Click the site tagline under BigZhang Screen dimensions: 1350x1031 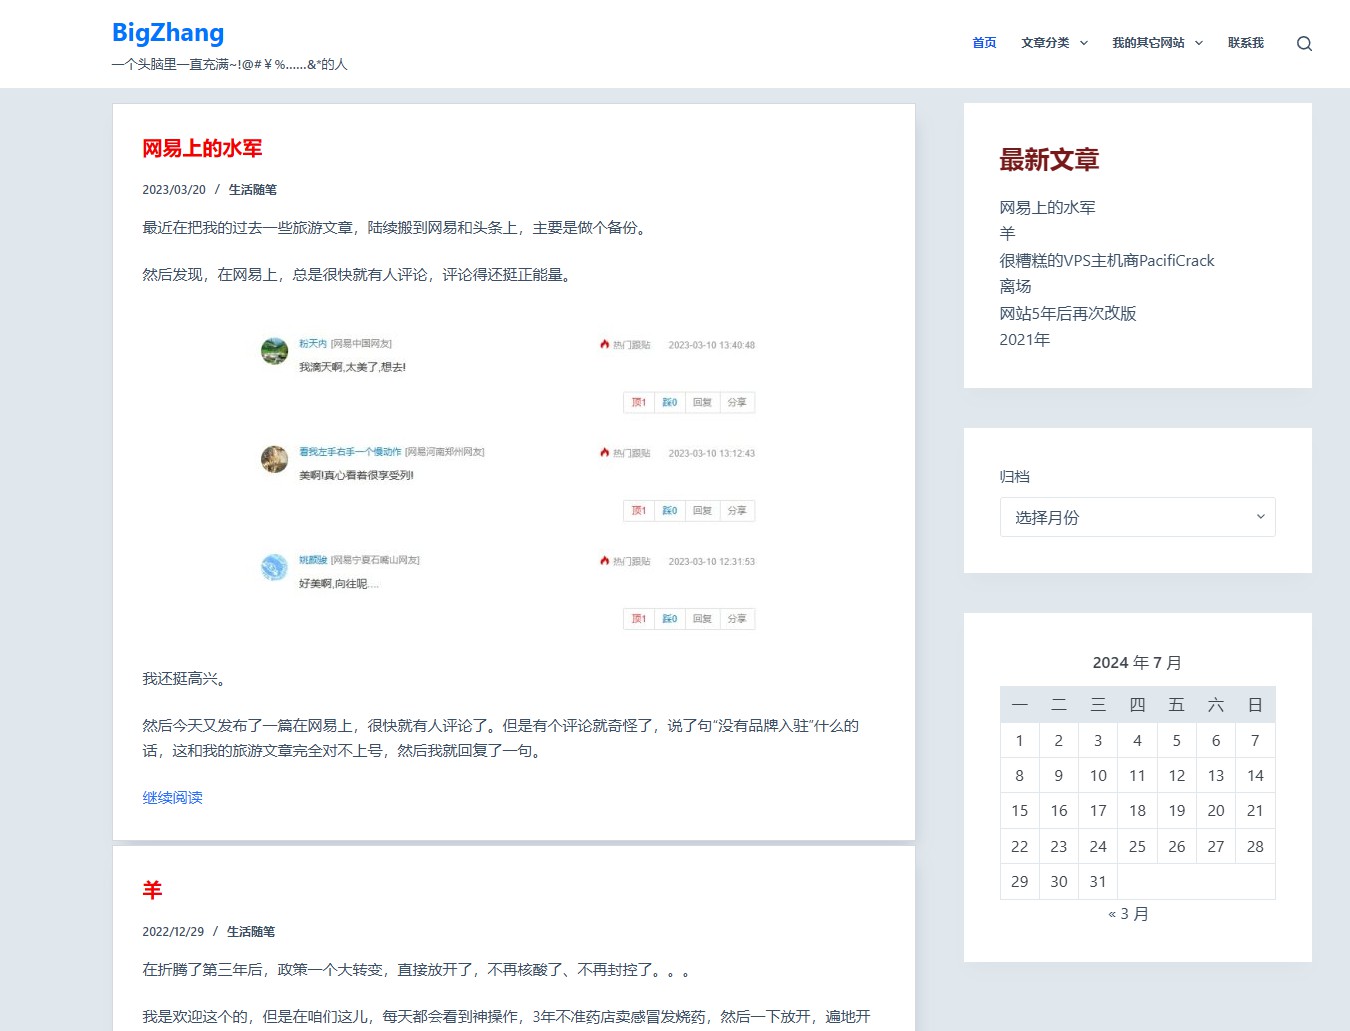pyautogui.click(x=230, y=64)
